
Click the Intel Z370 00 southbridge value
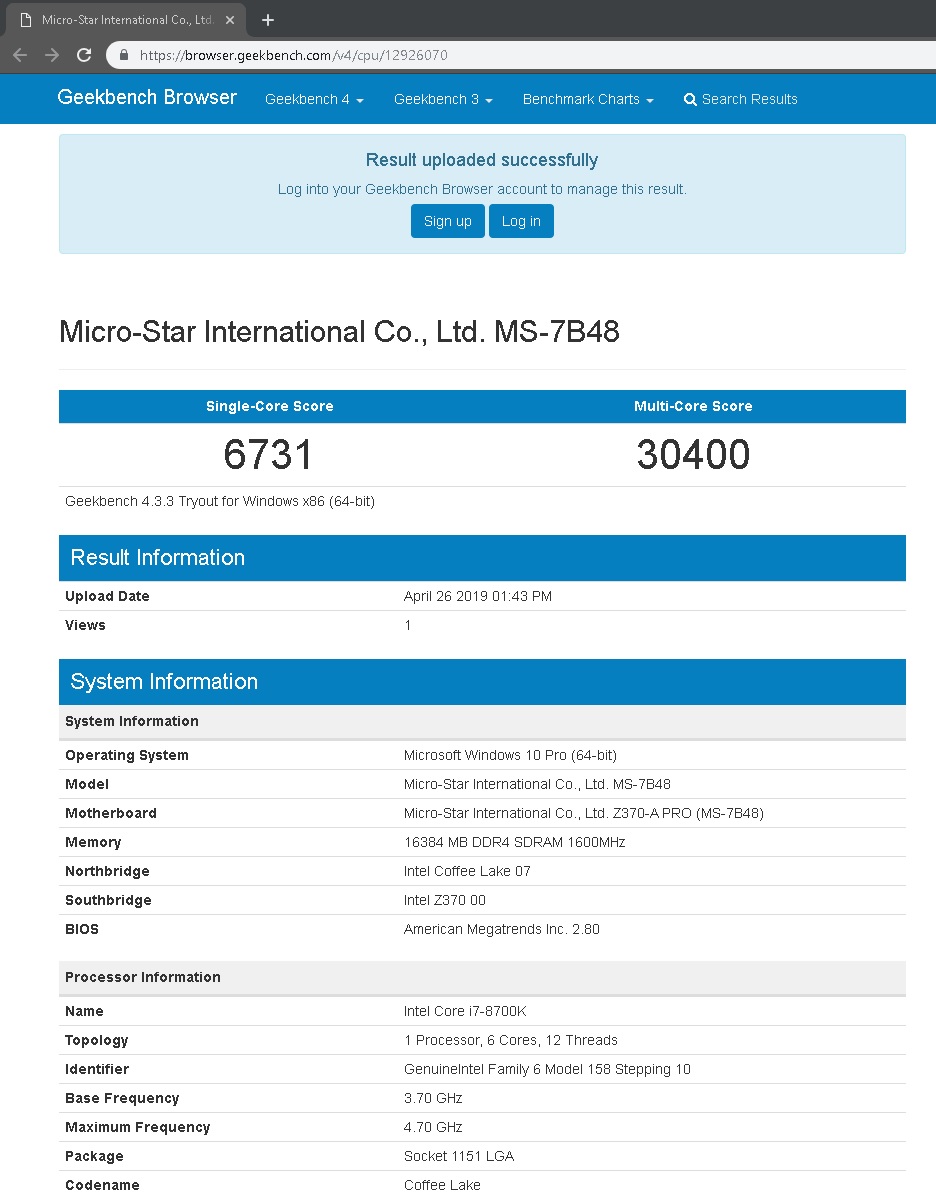(x=444, y=900)
